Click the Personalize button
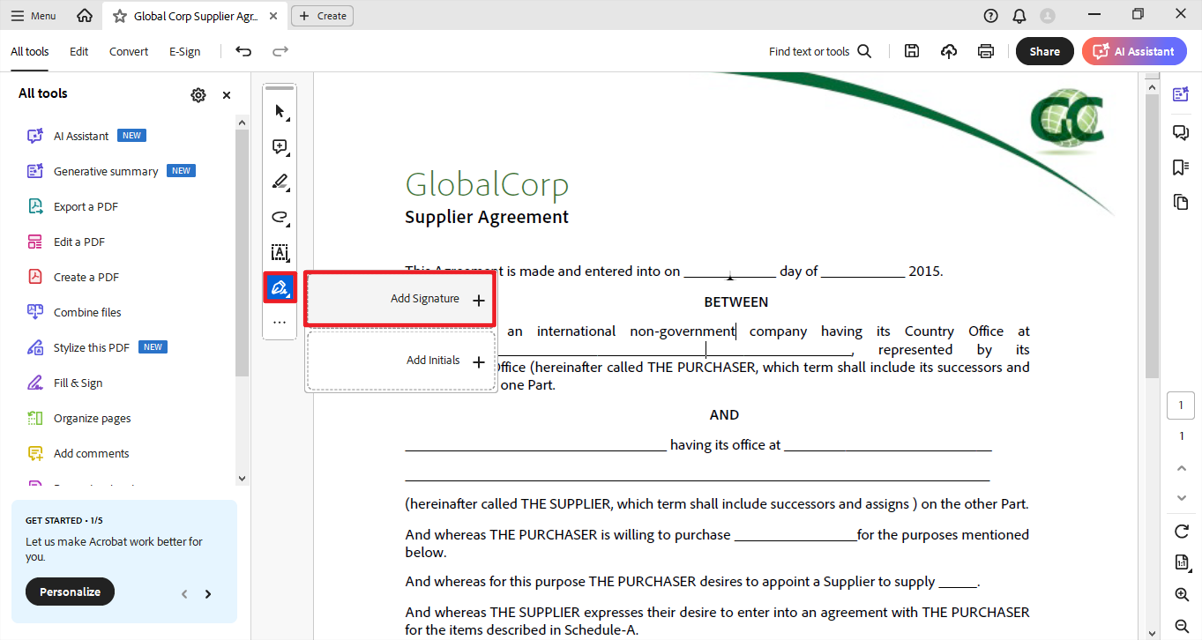This screenshot has height=640, width=1202. pyautogui.click(x=70, y=592)
